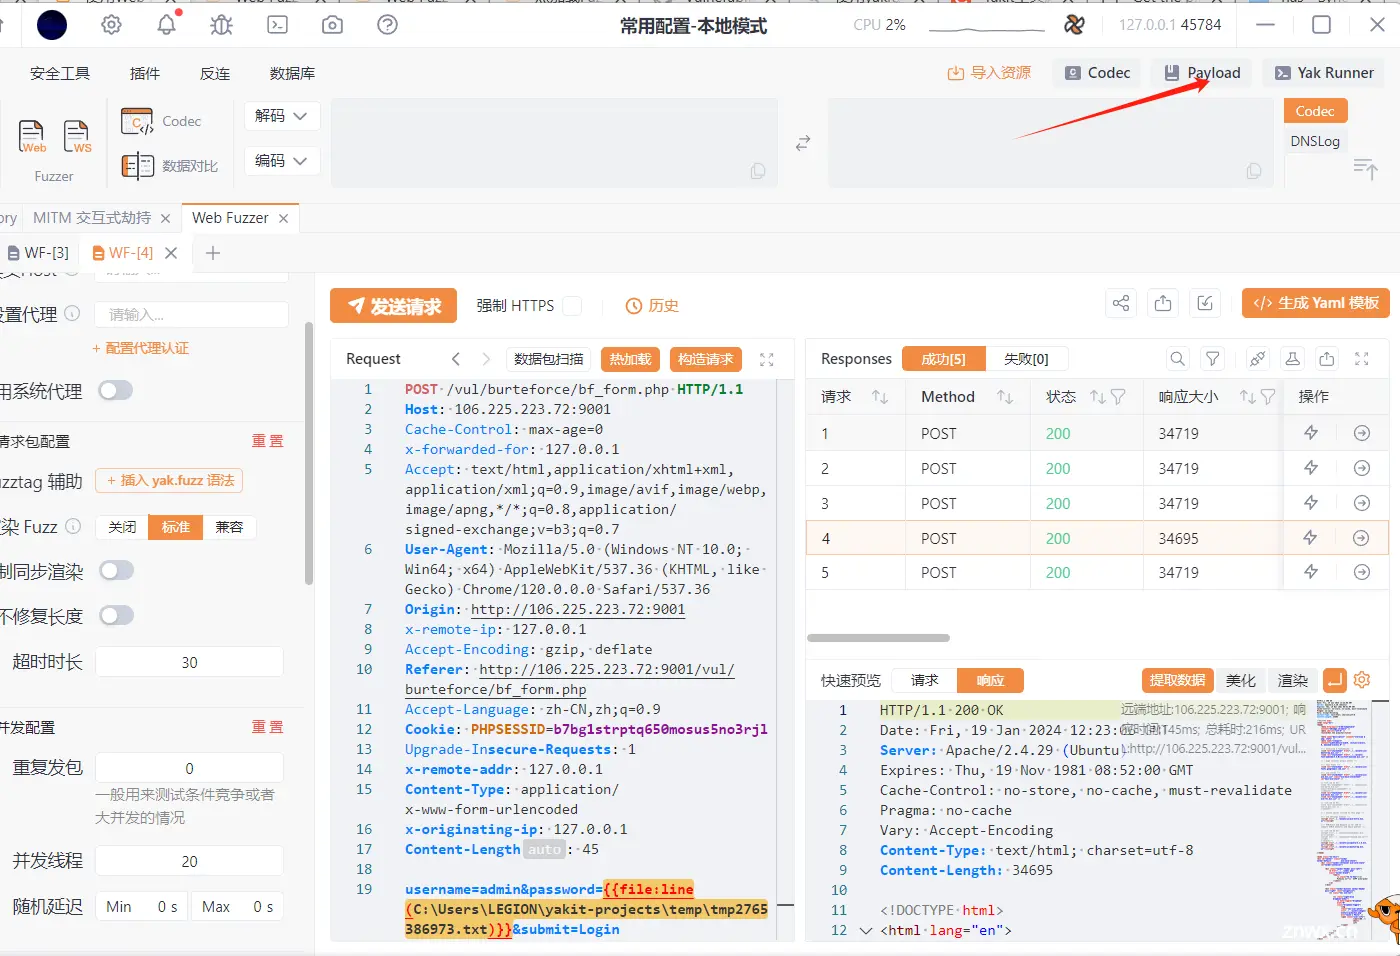Image resolution: width=1400 pixels, height=956 pixels.
Task: Open the help question mark icon
Action: (387, 25)
